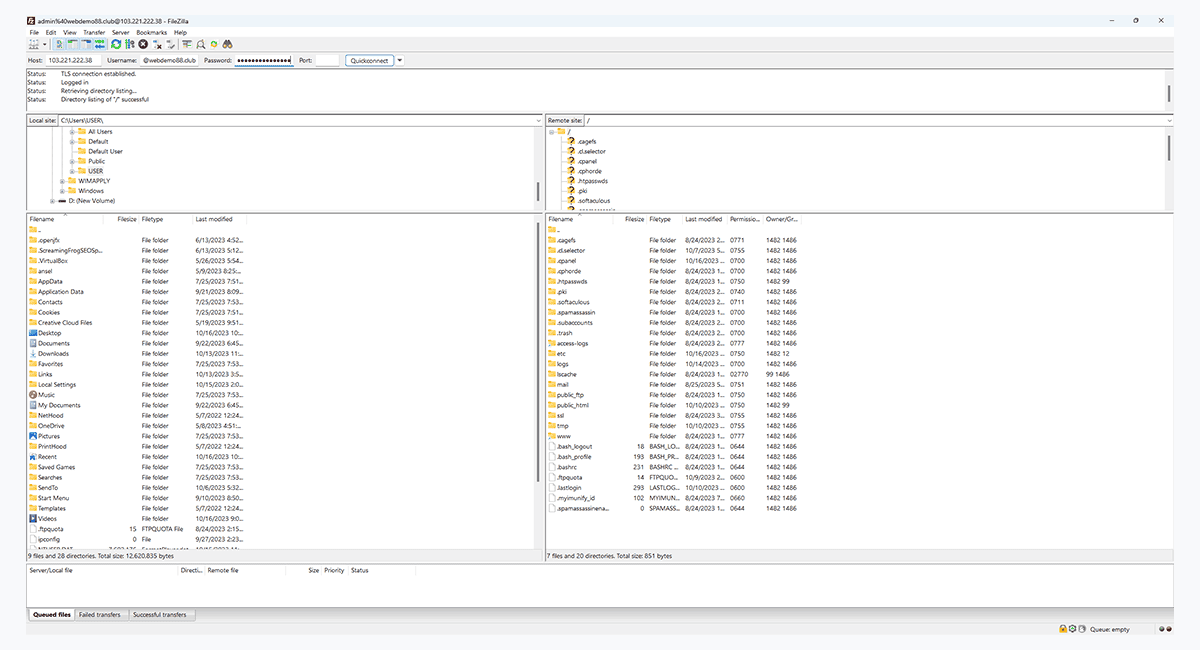Sort remote files by Permissions column
This screenshot has width=1200, height=650.
pos(746,219)
